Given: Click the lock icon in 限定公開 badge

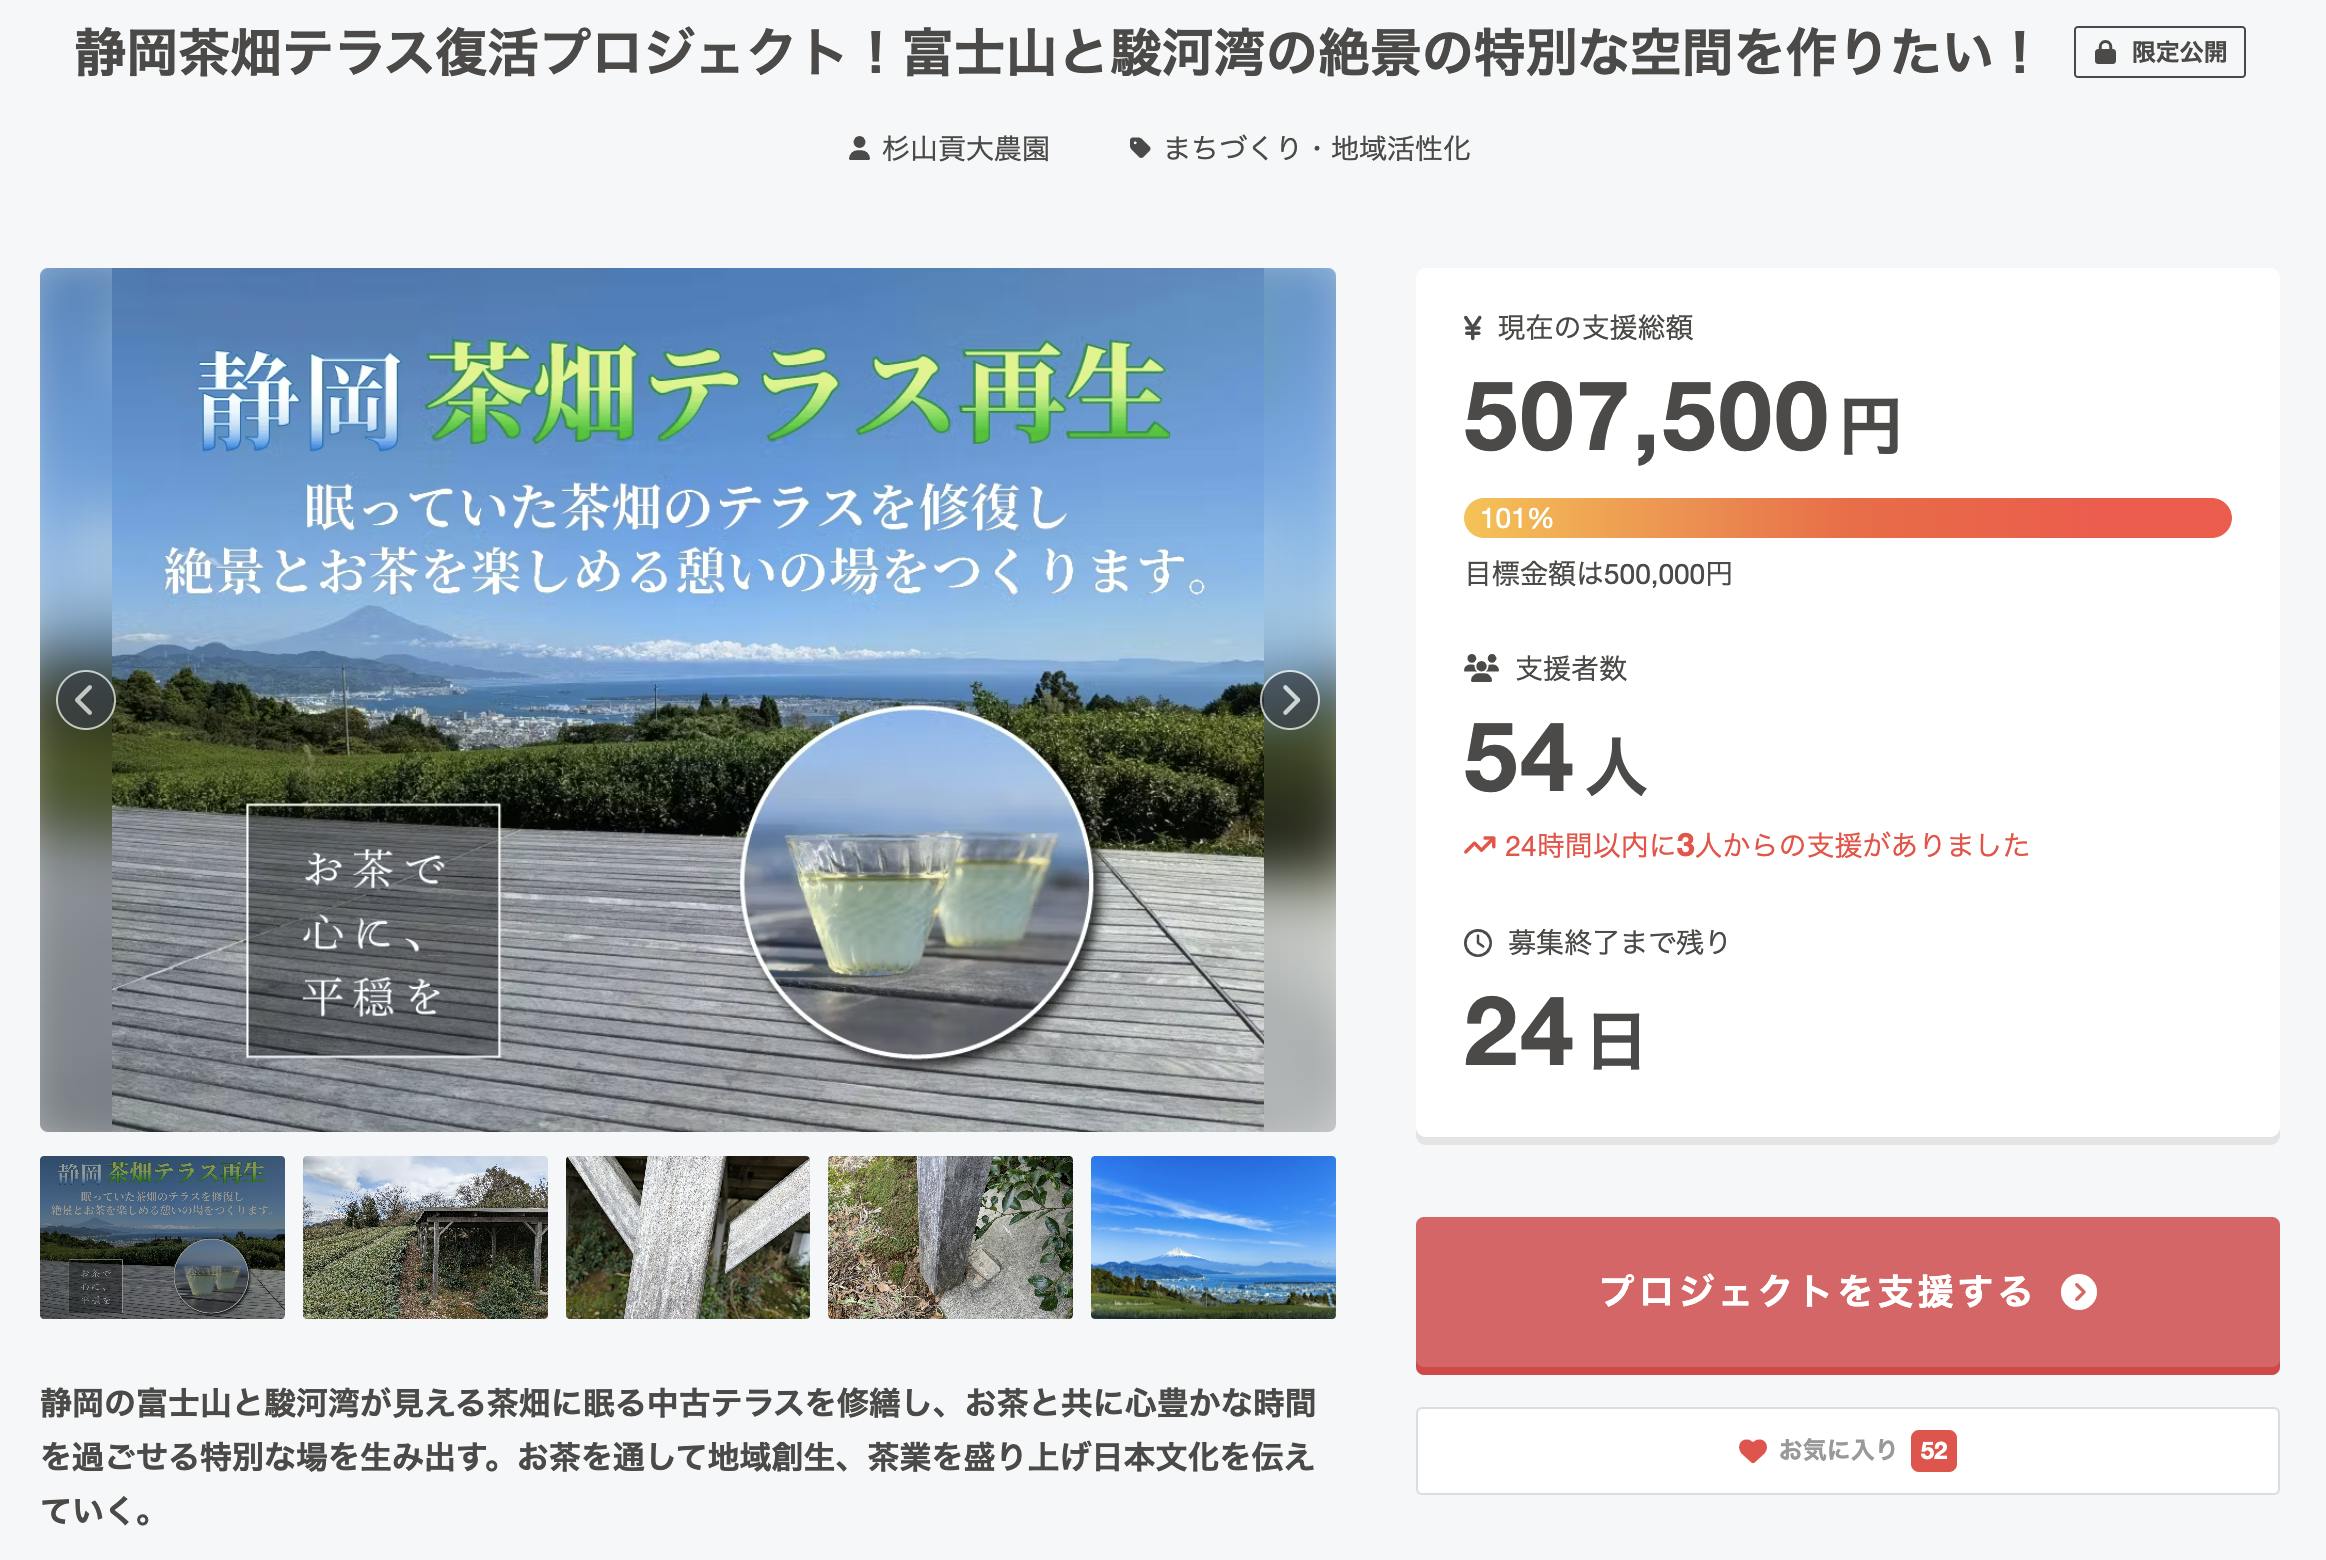Looking at the screenshot, I should (2105, 53).
